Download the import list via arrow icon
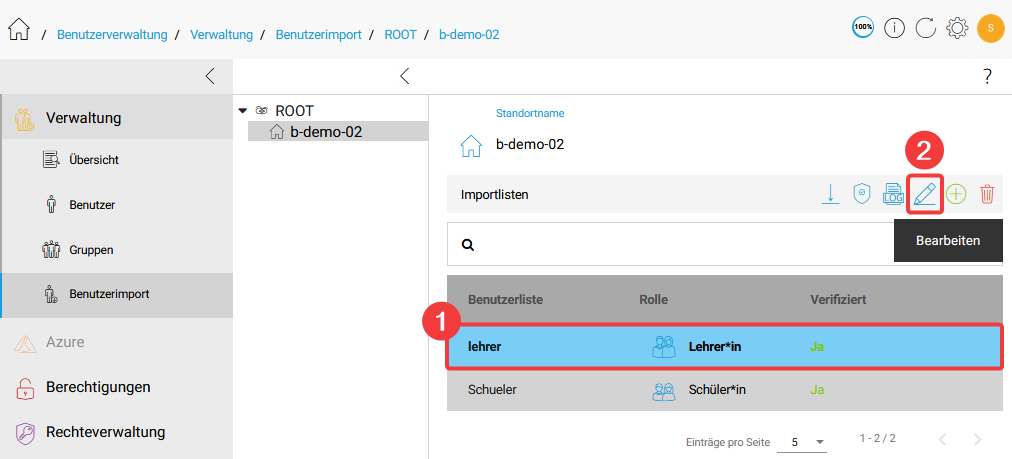 (830, 195)
